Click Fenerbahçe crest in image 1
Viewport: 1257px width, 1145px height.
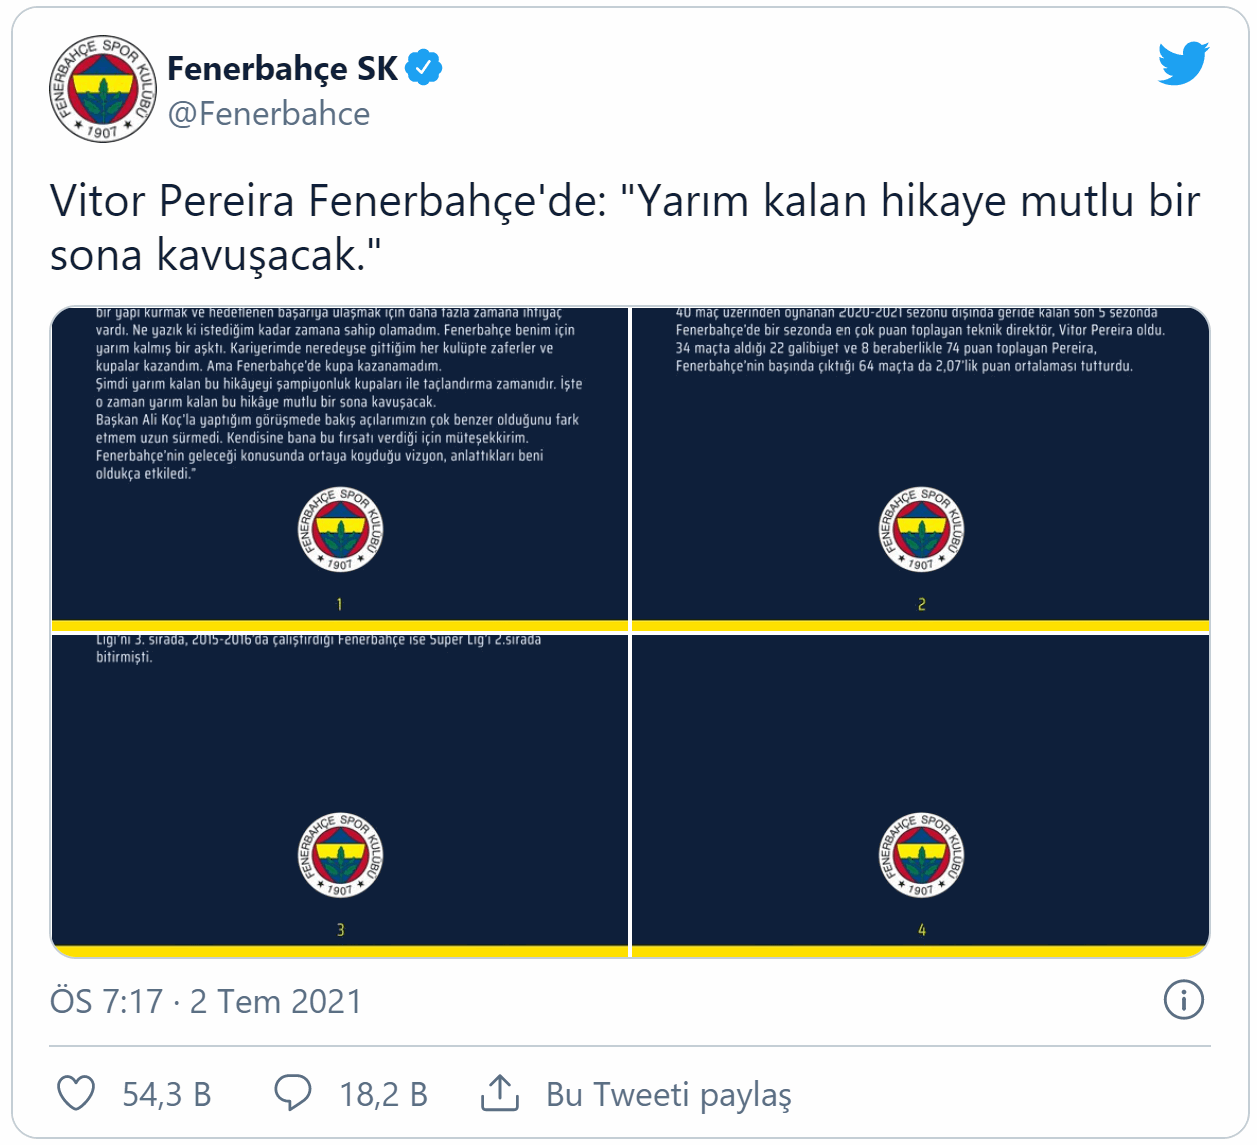340,530
